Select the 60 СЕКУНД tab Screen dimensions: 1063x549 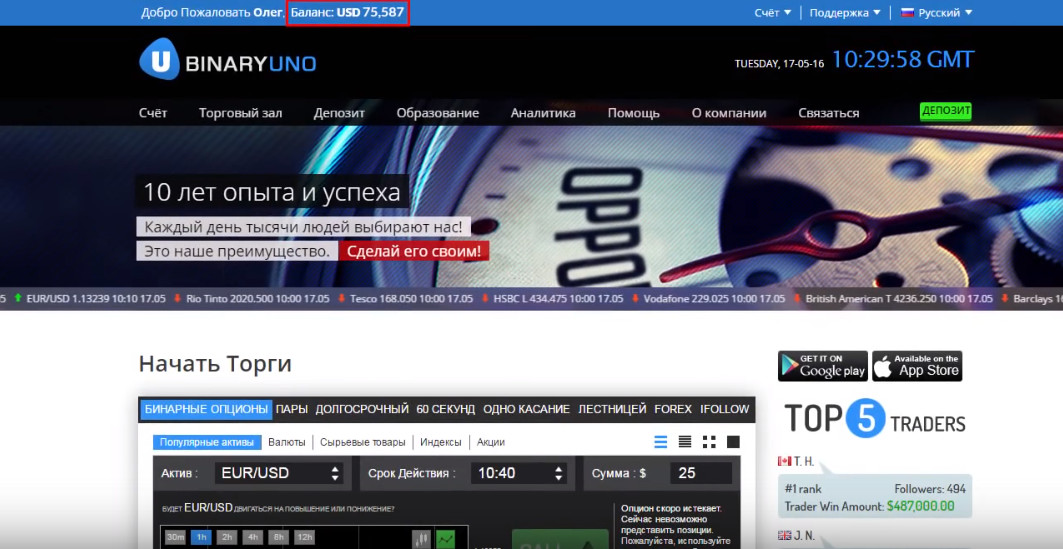pyautogui.click(x=445, y=409)
